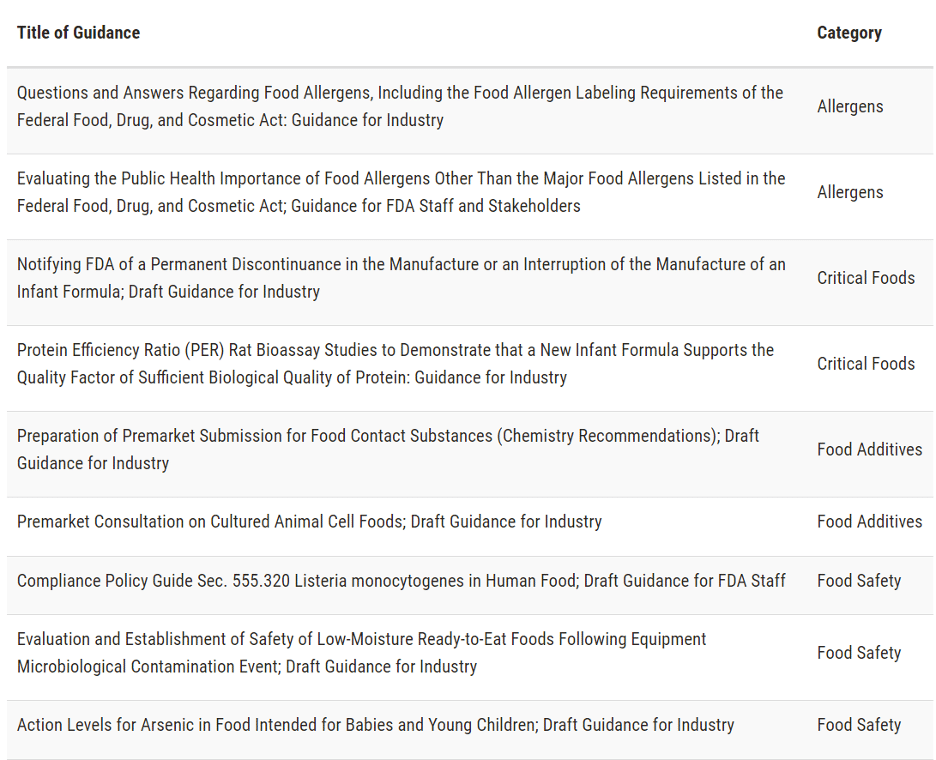Open the Compliance Policy Guide Sec. 555.320 Listeria guidance

pyautogui.click(x=401, y=580)
